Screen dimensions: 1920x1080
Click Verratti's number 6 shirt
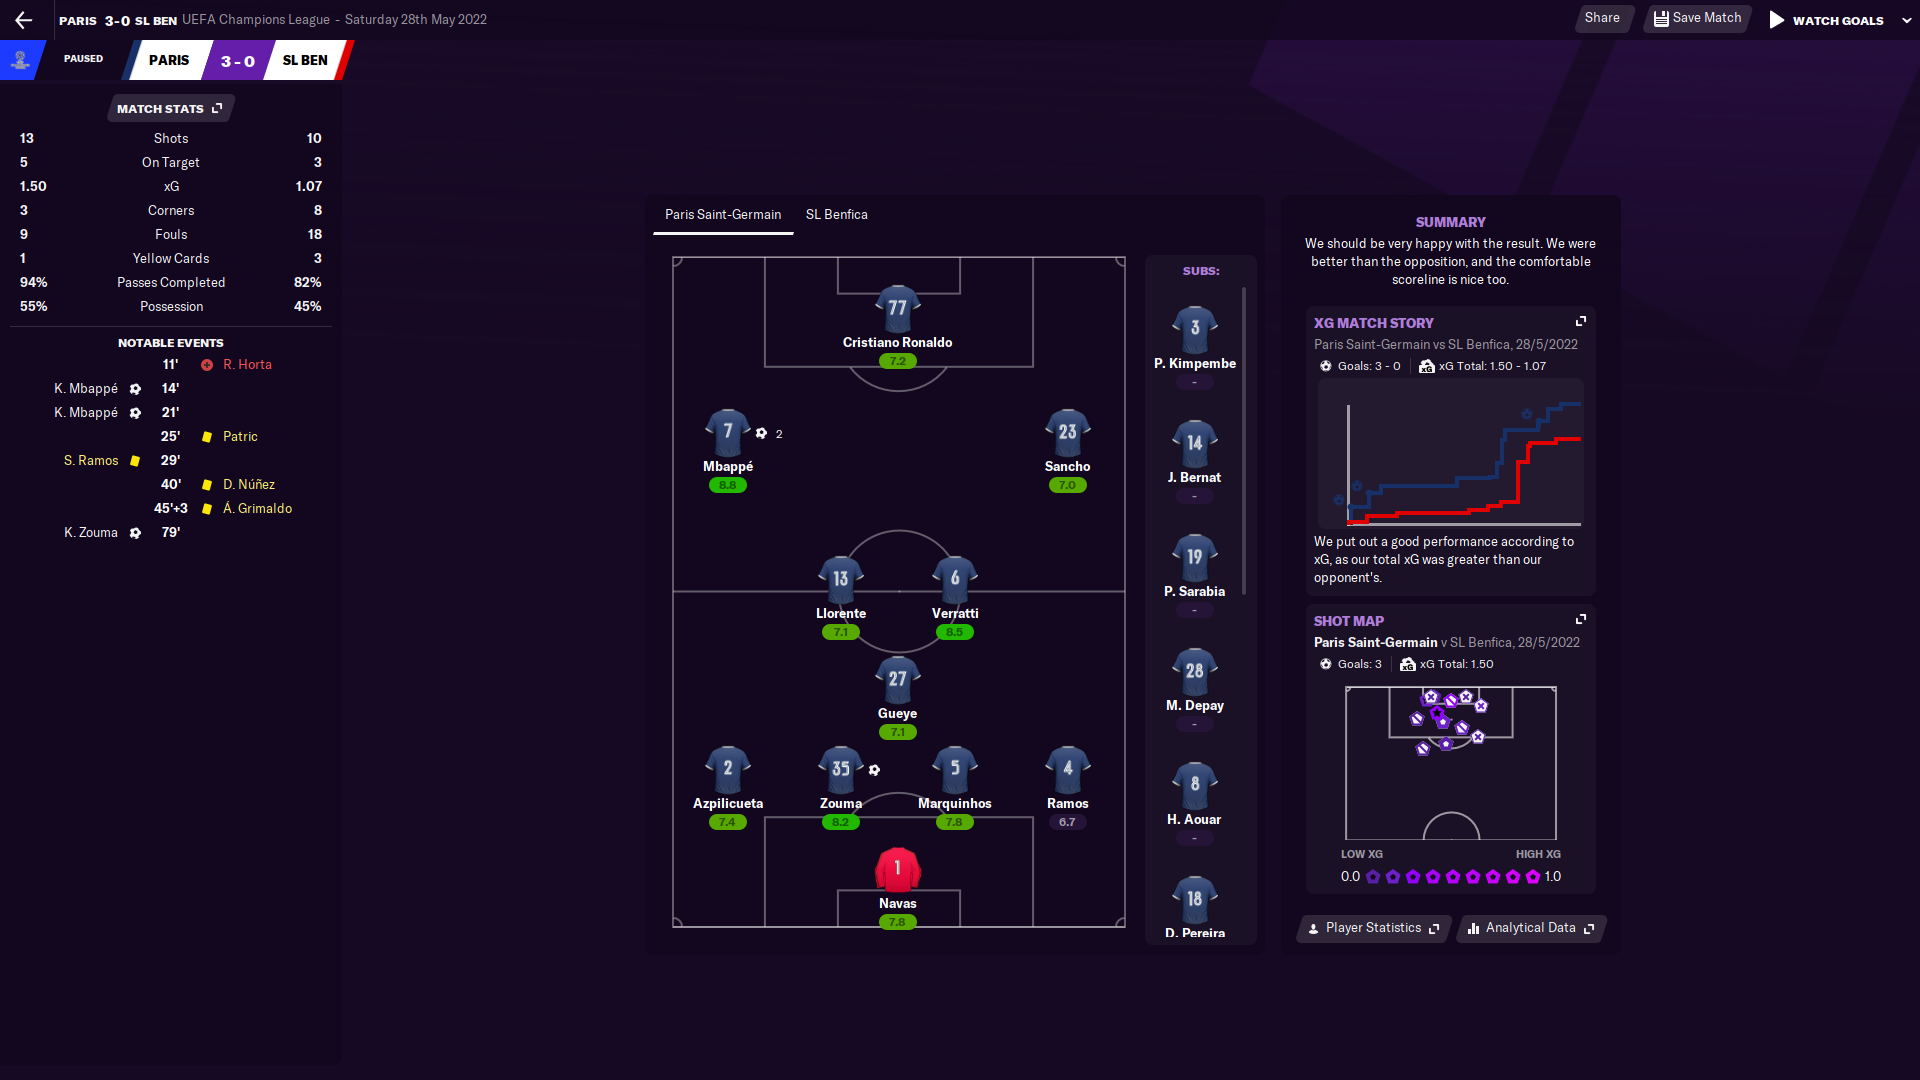(x=954, y=579)
